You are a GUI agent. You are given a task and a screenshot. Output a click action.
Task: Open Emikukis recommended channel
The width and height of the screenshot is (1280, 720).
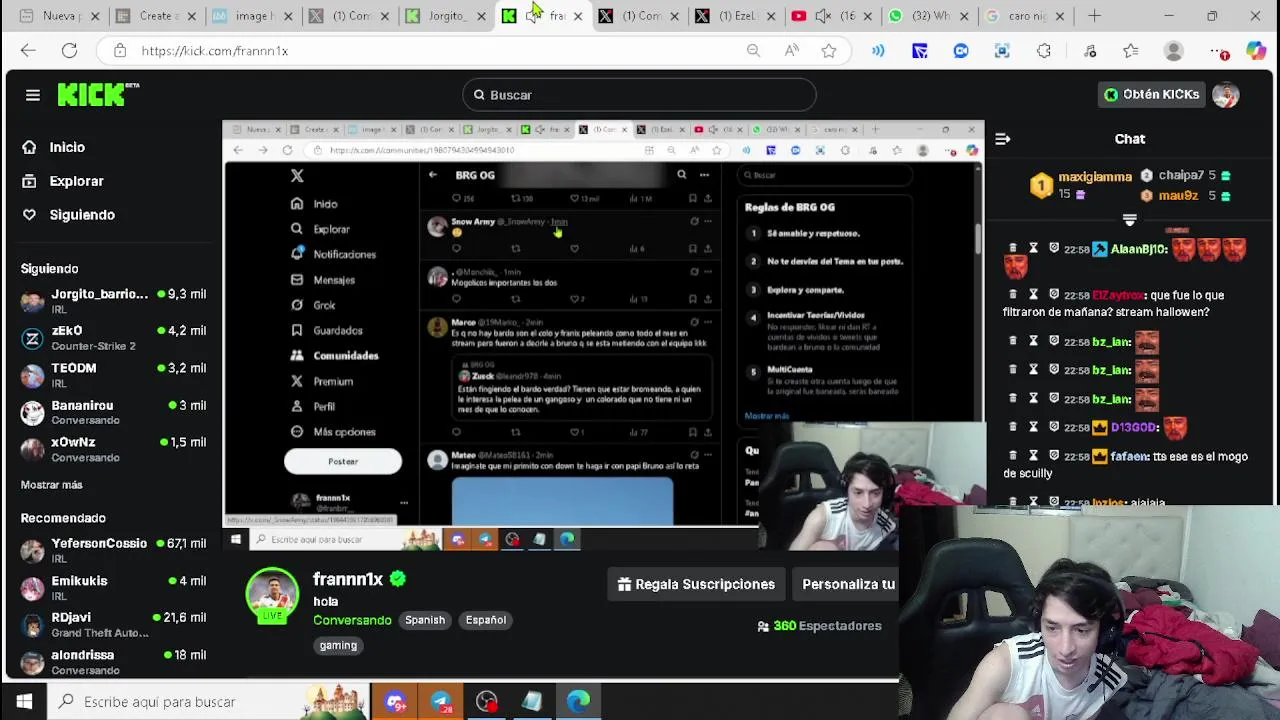[112, 588]
